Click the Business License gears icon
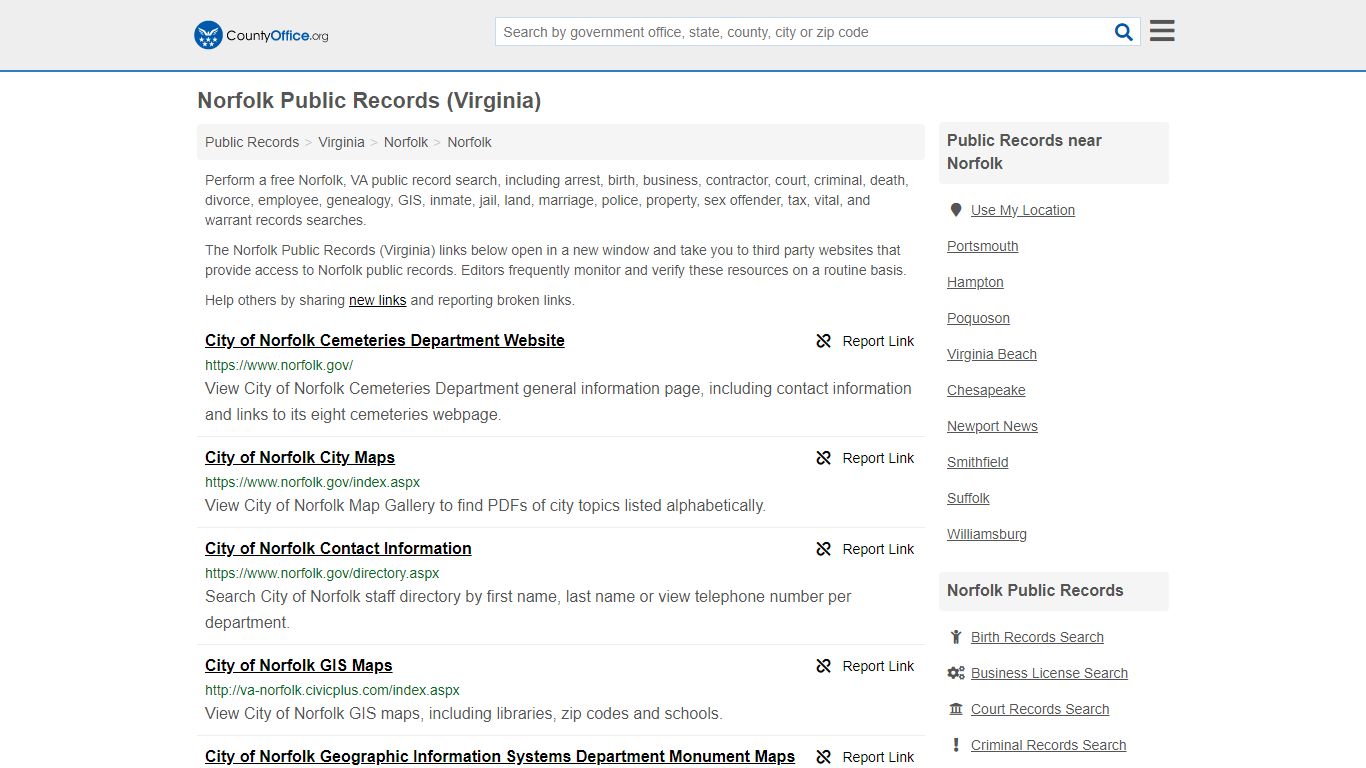The height and width of the screenshot is (768, 1366). coord(956,673)
